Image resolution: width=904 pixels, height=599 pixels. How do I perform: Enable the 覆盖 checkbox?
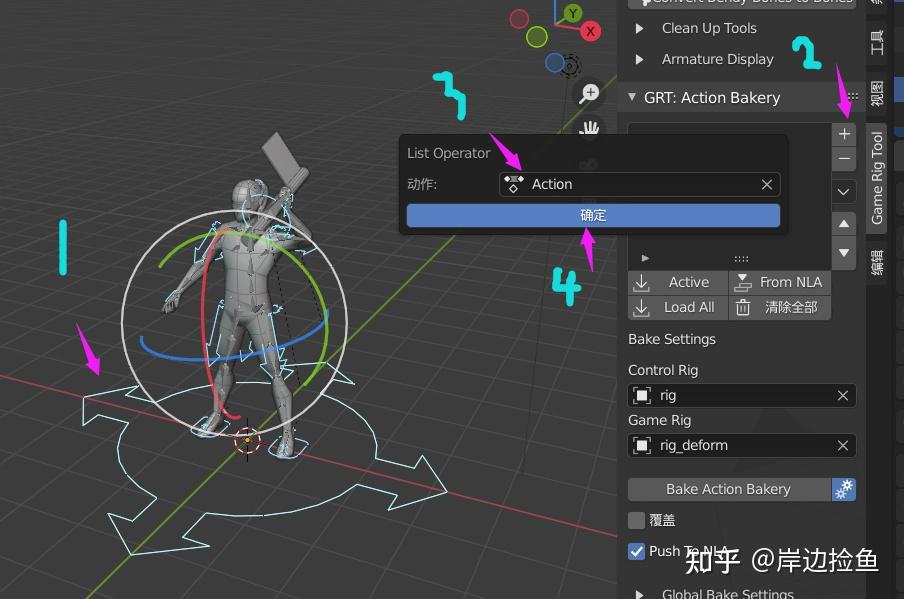[634, 520]
